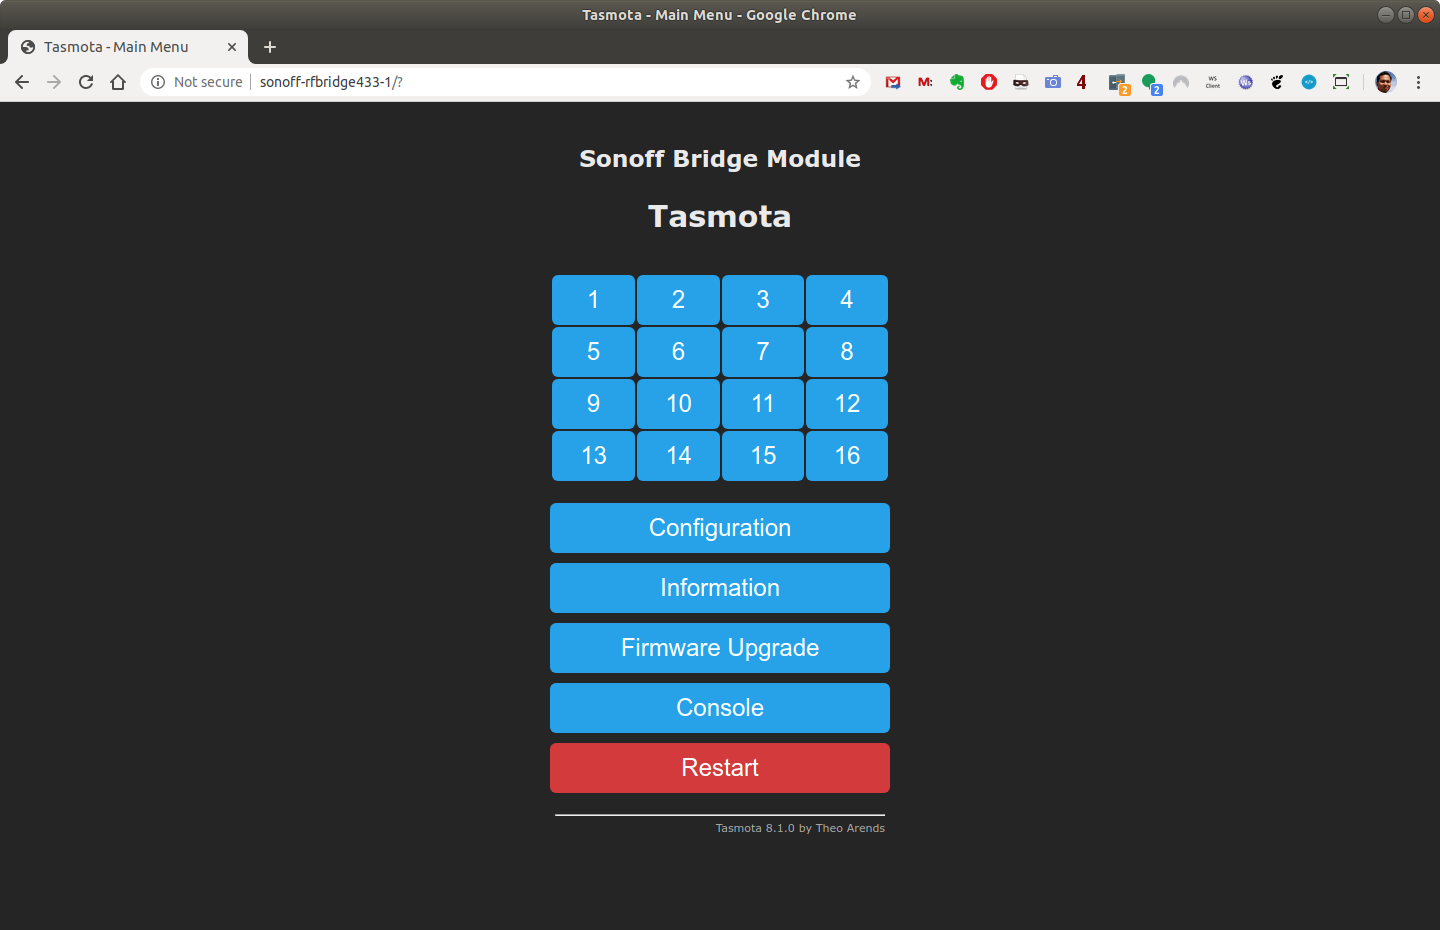Send RF key 7

point(763,352)
